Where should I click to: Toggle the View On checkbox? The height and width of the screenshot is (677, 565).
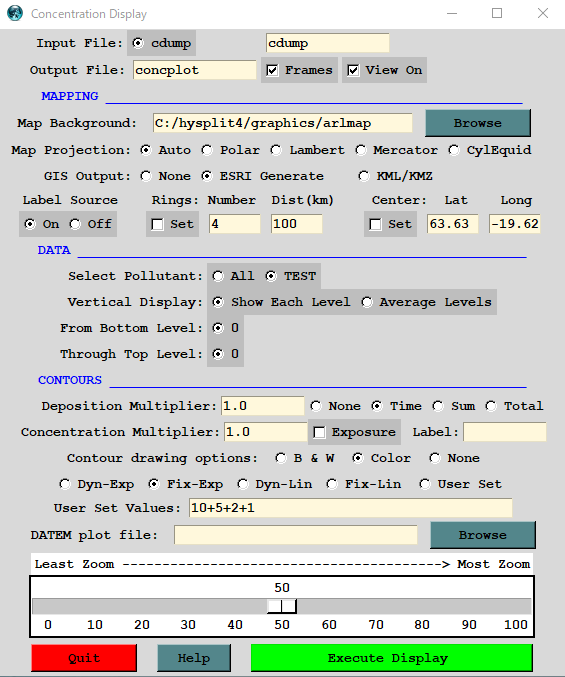[353, 70]
